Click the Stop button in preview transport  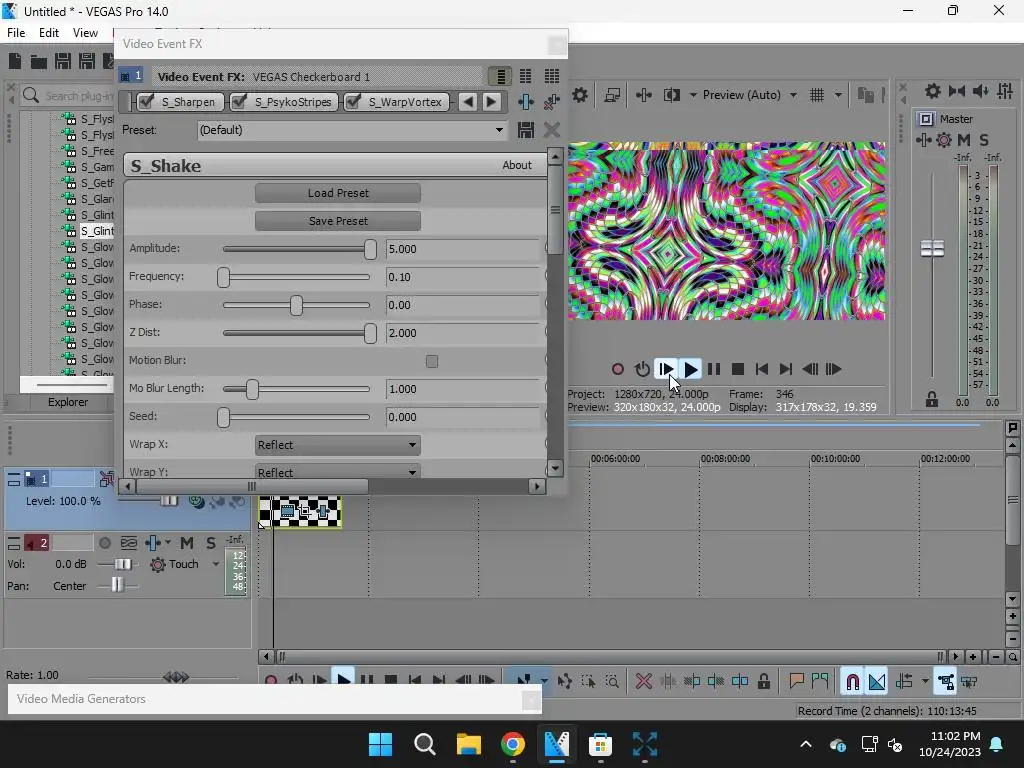(738, 369)
